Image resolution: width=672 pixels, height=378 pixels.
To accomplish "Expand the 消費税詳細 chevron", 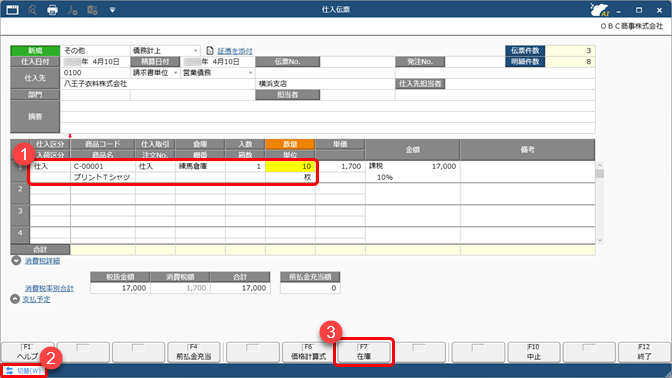I will 16,261.
